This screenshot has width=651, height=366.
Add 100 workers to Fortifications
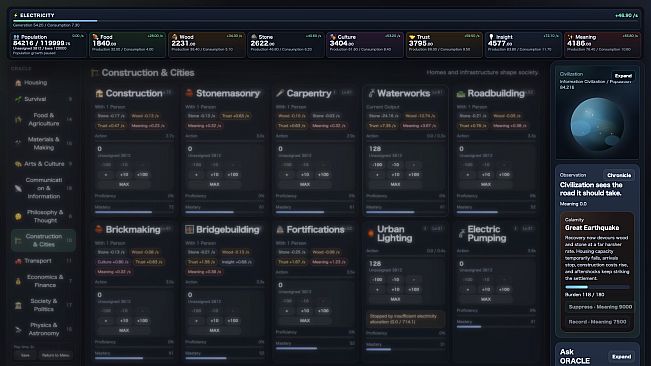323,311
